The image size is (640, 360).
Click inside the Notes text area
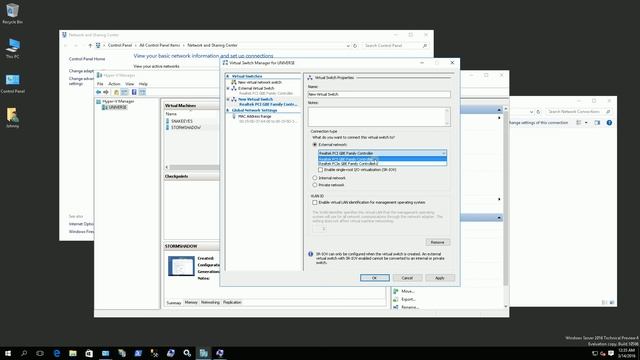379,117
